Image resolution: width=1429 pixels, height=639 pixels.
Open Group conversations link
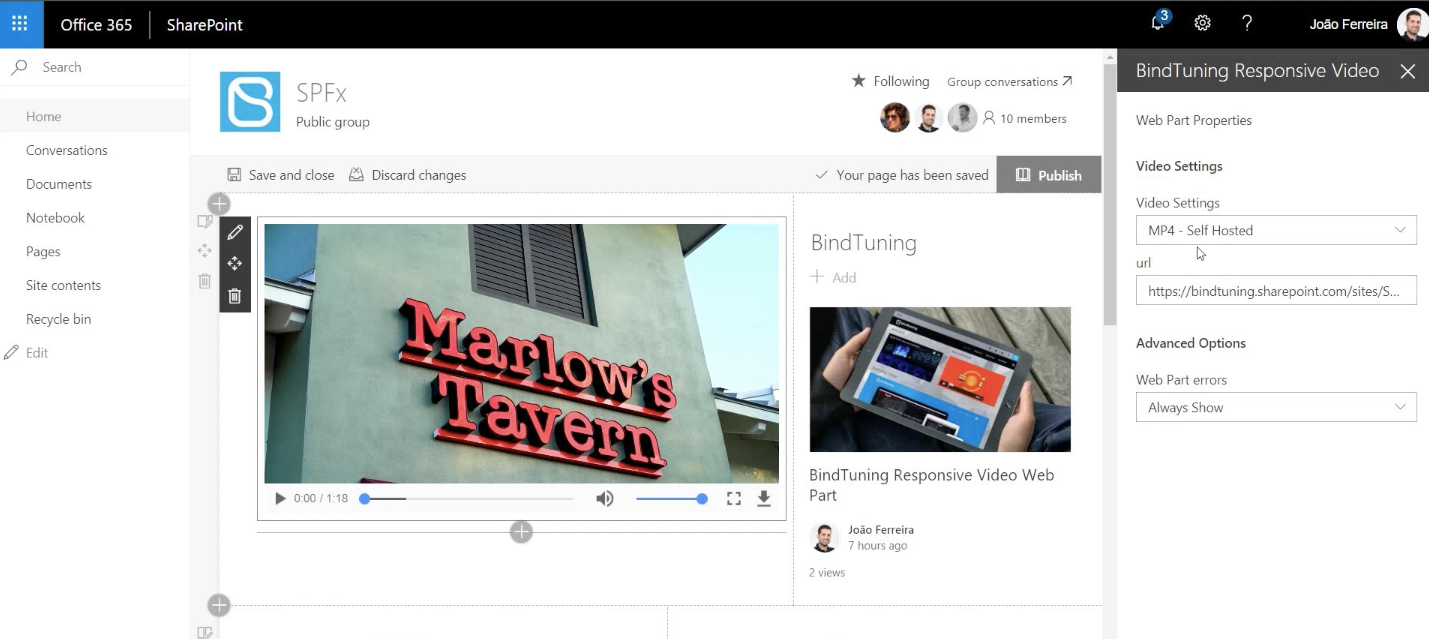(1009, 82)
